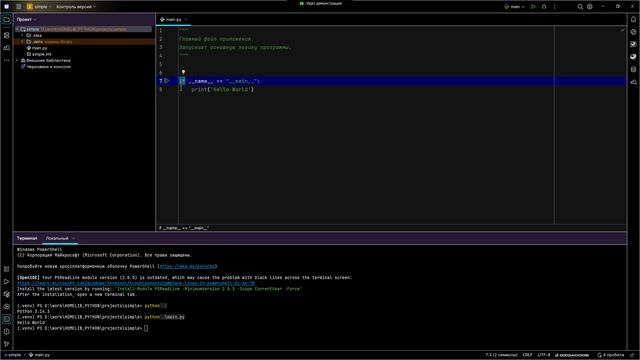
Task: Change UTF-8 file encoding
Action: pyautogui.click(x=544, y=355)
